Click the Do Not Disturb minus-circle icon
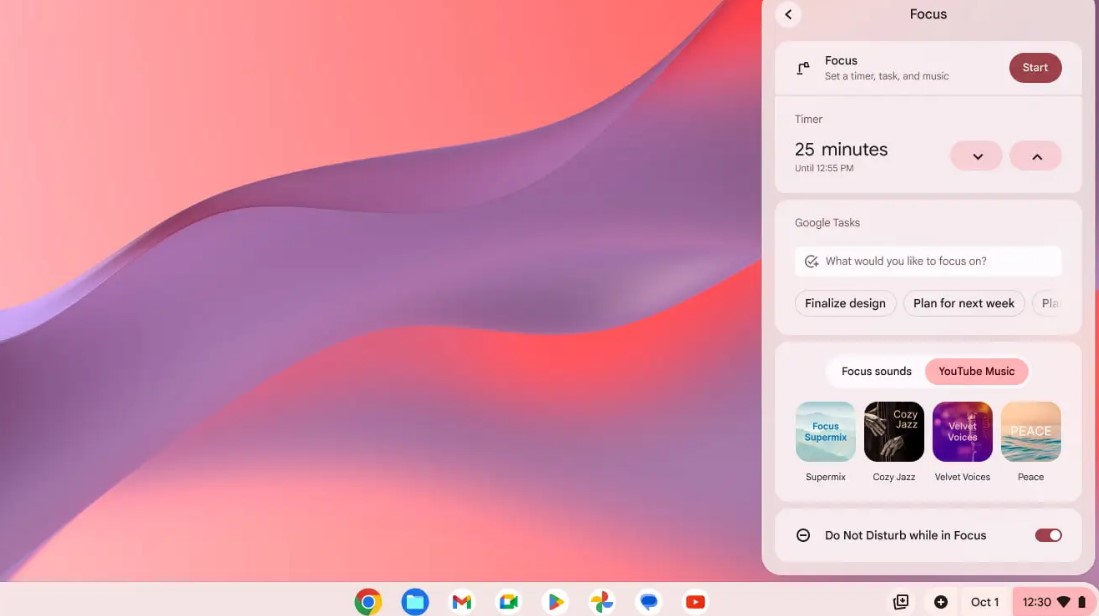Image resolution: width=1099 pixels, height=616 pixels. pos(803,535)
